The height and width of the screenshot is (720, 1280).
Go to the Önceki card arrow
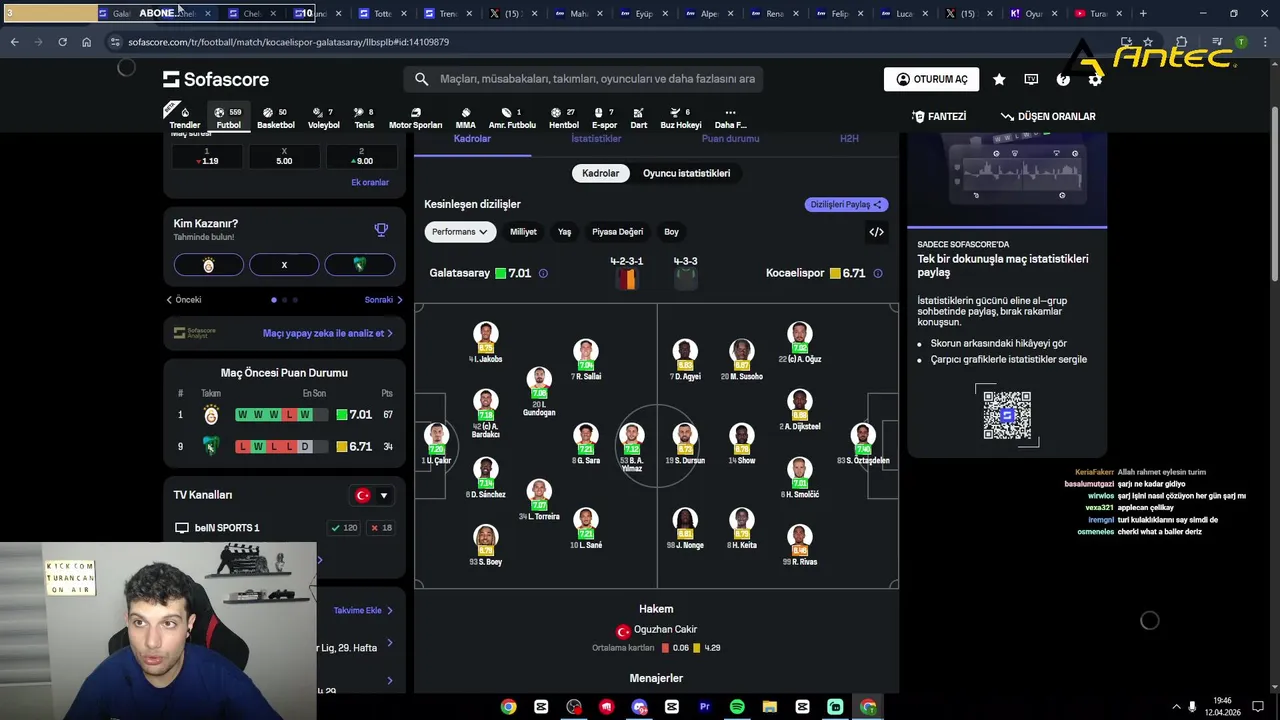pos(184,300)
